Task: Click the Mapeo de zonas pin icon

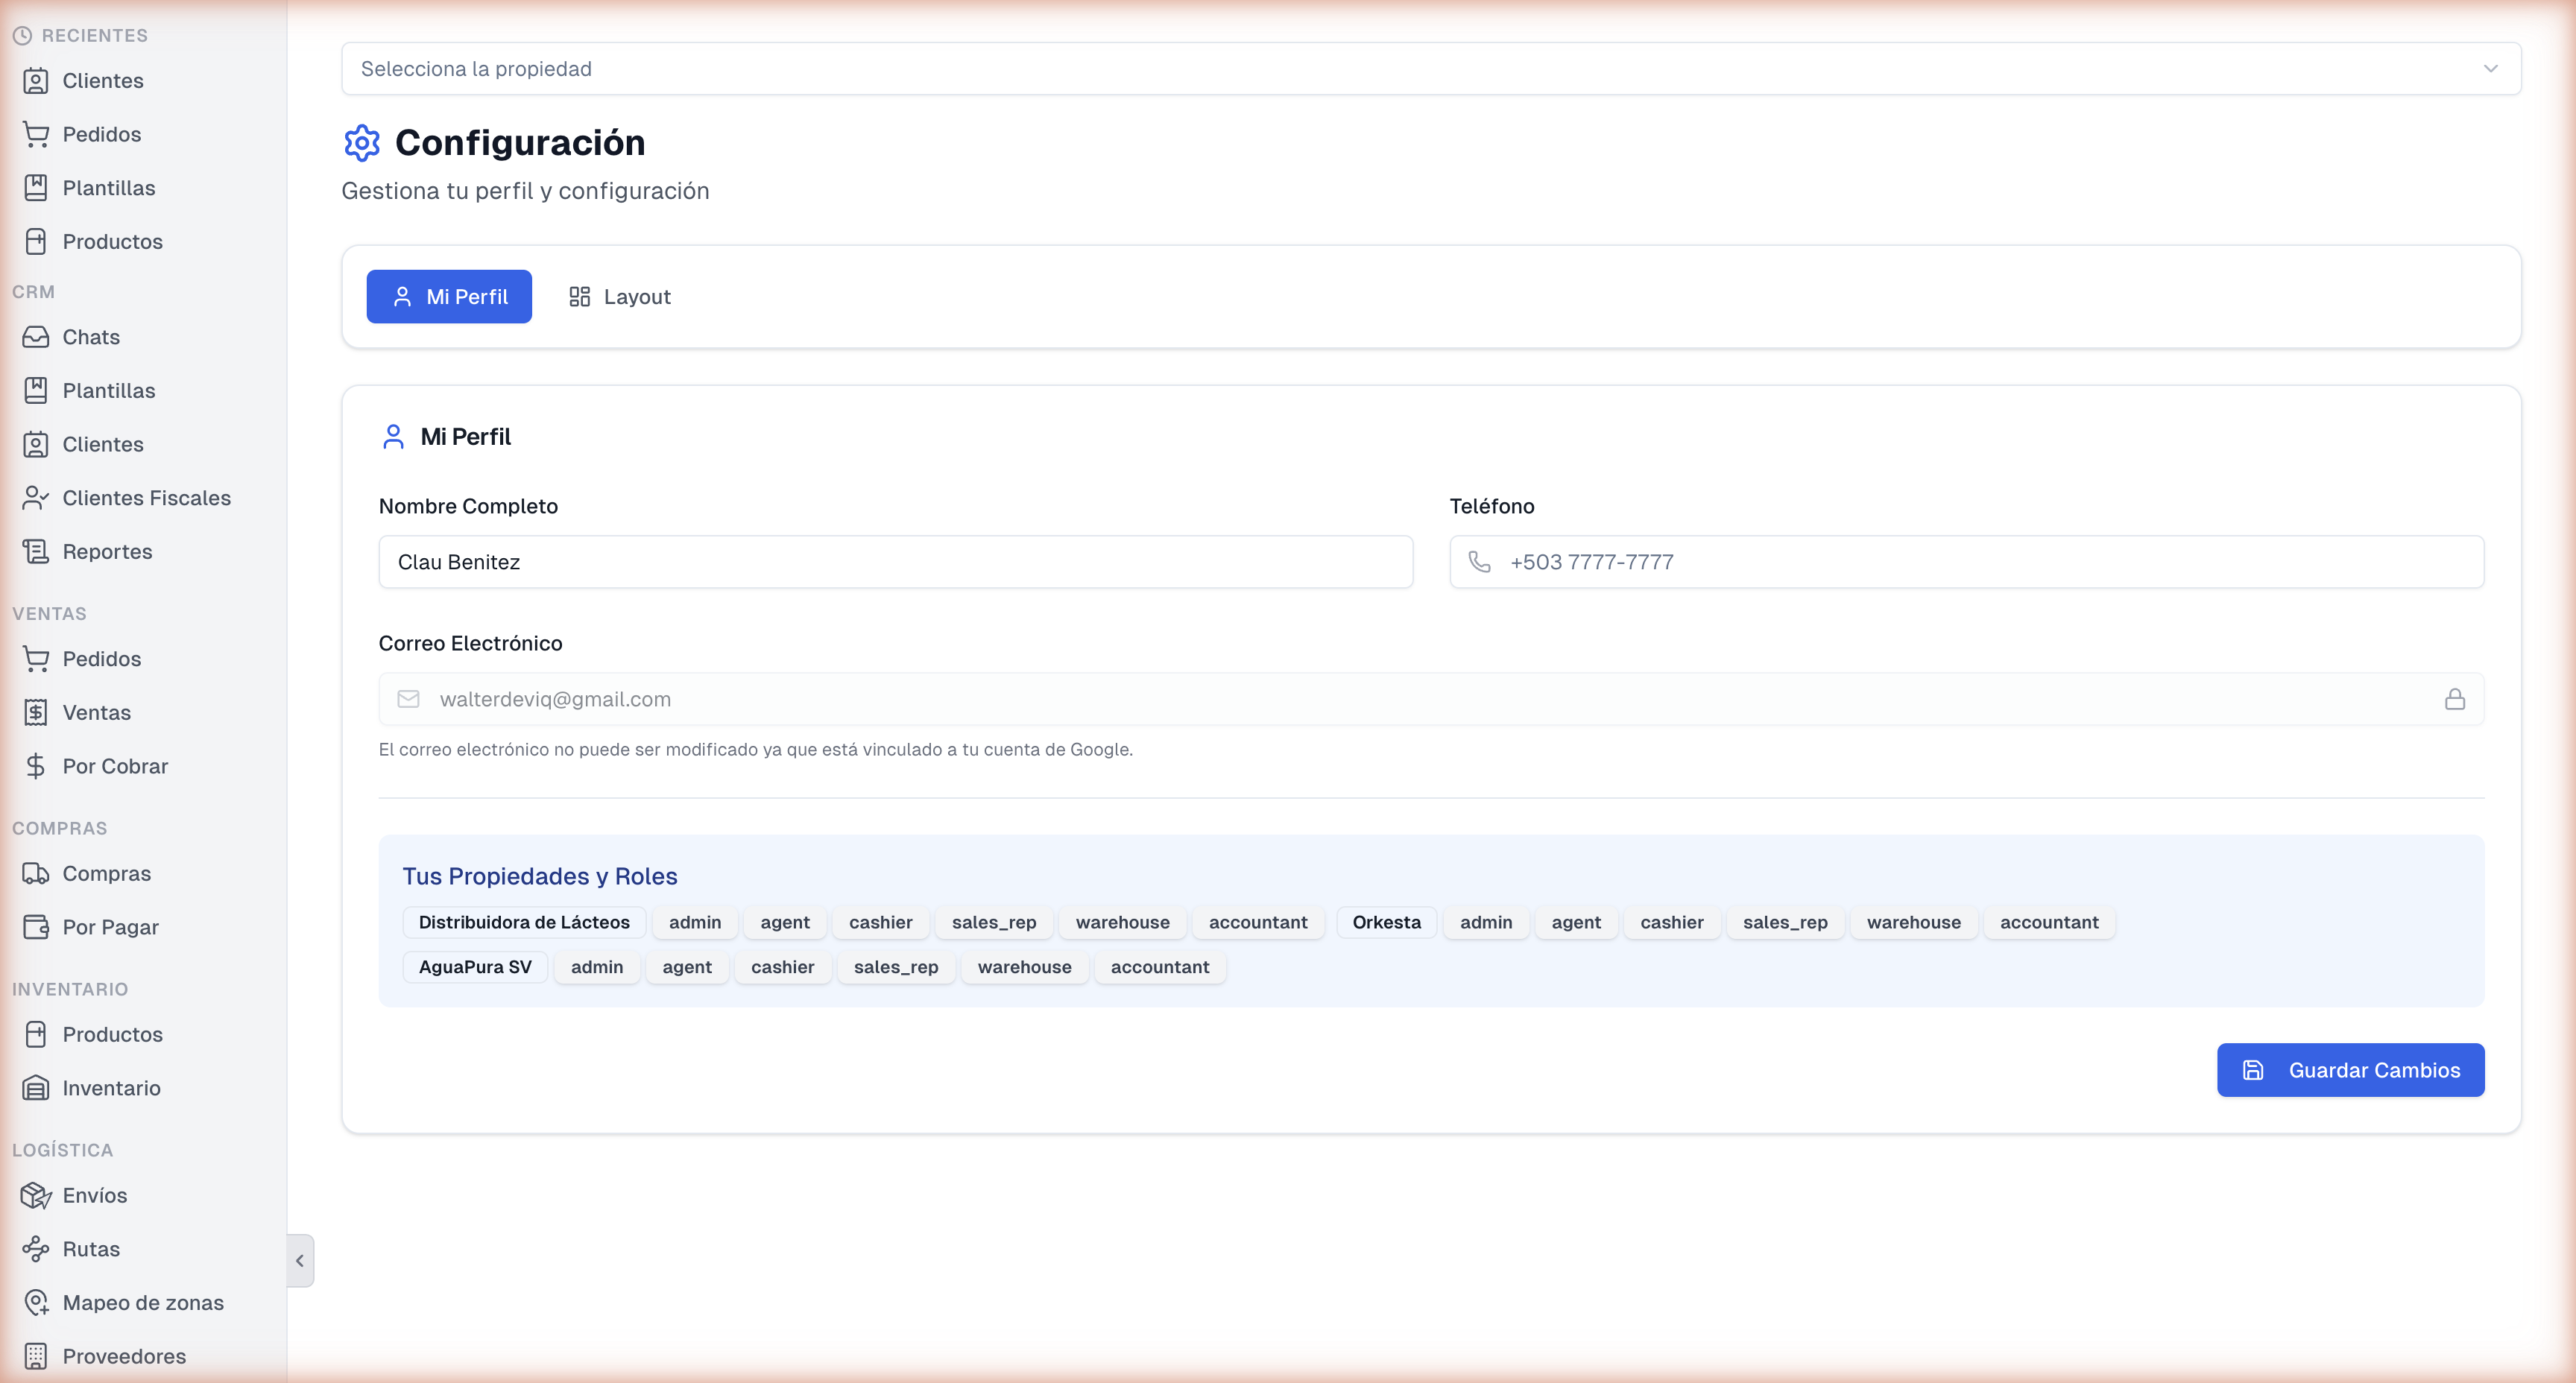Action: tap(36, 1303)
